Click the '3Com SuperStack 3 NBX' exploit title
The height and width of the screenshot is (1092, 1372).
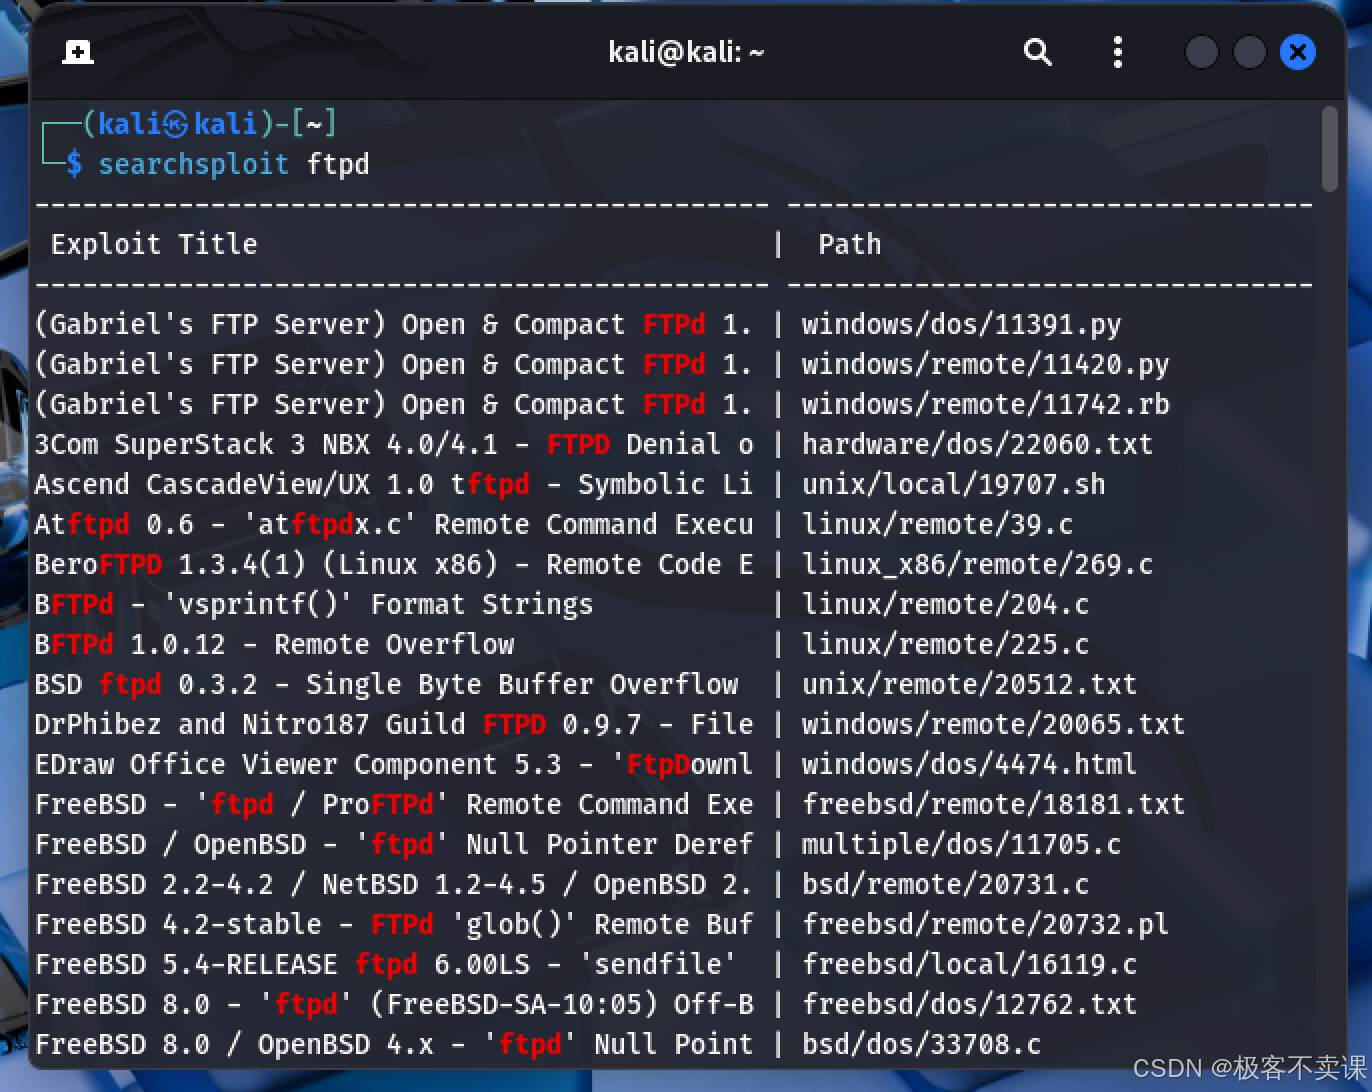394,444
